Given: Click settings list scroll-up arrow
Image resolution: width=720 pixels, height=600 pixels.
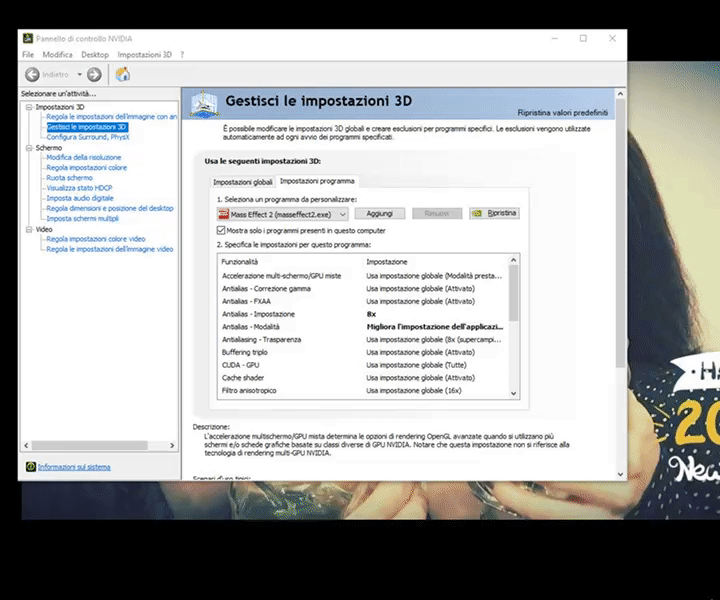Looking at the screenshot, I should coord(513,260).
